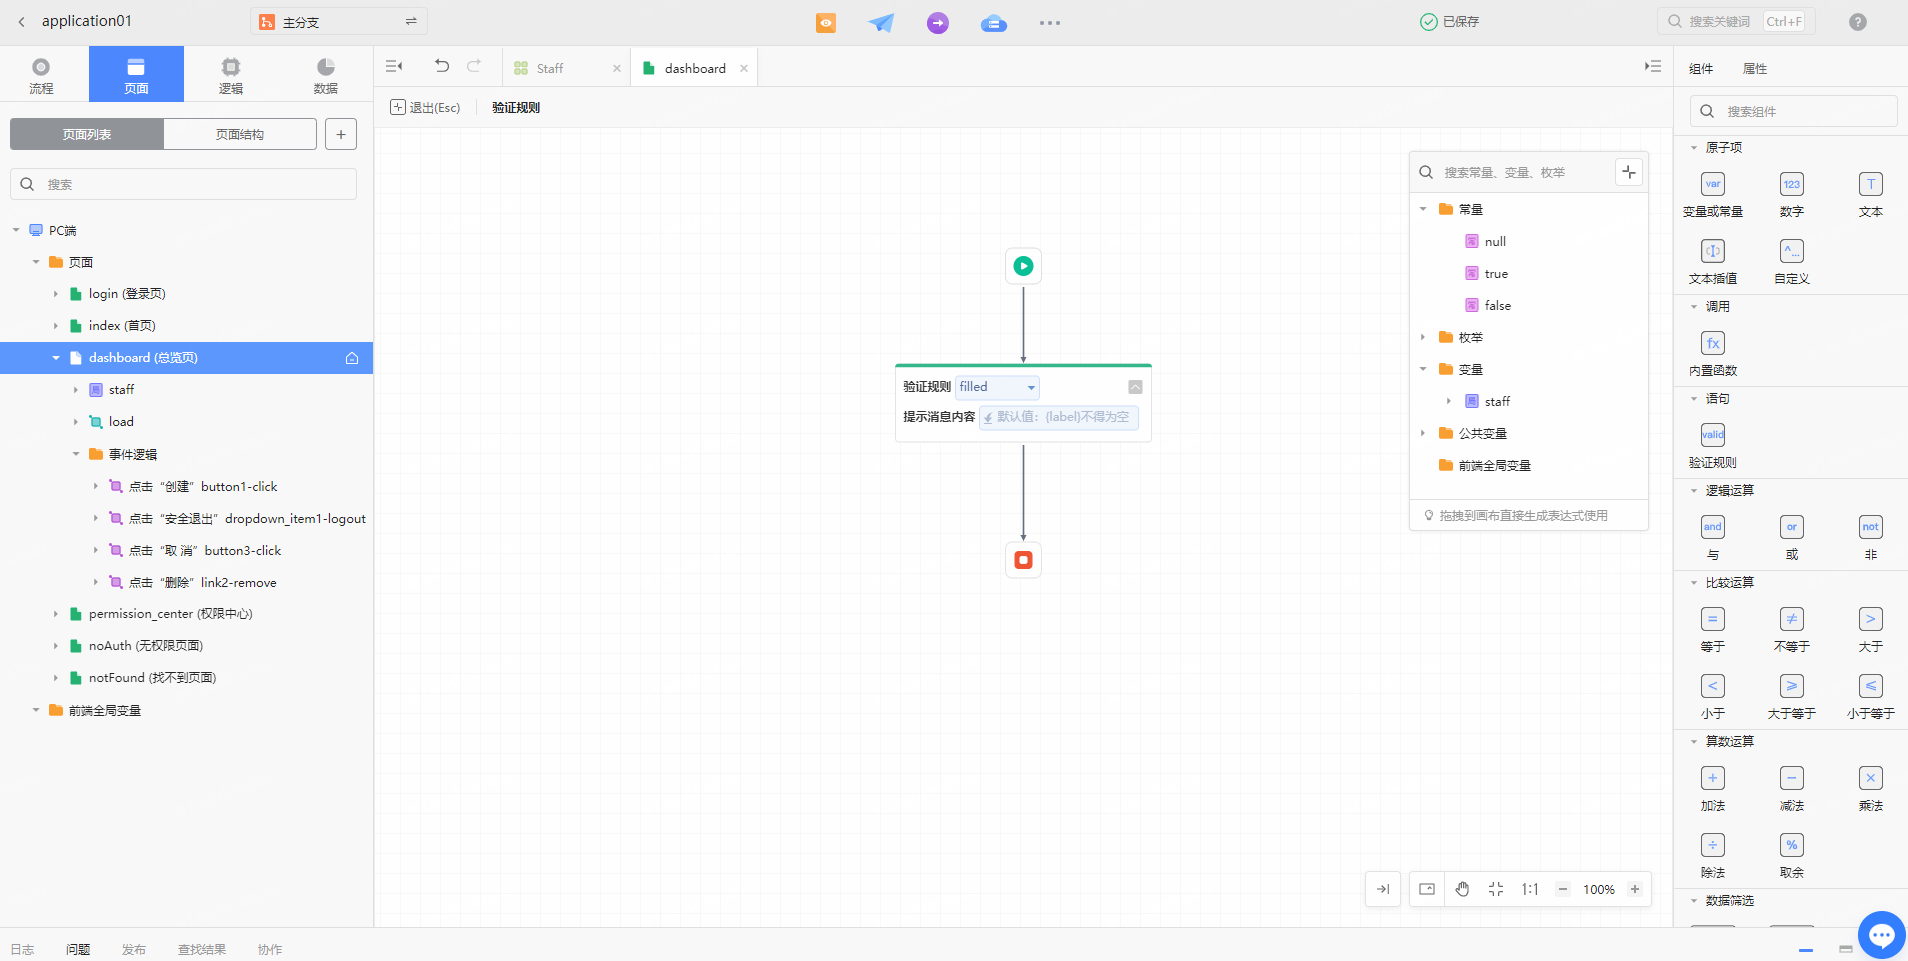The height and width of the screenshot is (961, 1908).
Task: Click the paper plane publish icon
Action: (881, 22)
